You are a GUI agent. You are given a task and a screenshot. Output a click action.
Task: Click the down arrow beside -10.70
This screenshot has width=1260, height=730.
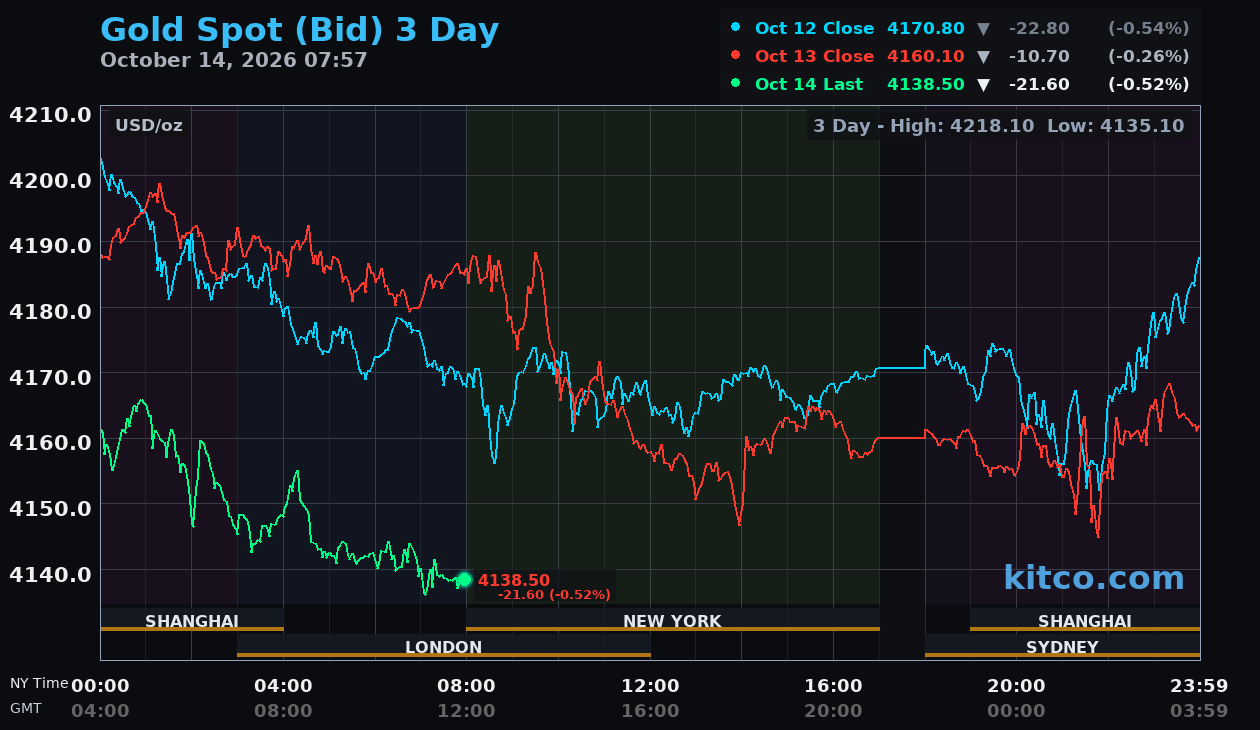click(983, 56)
